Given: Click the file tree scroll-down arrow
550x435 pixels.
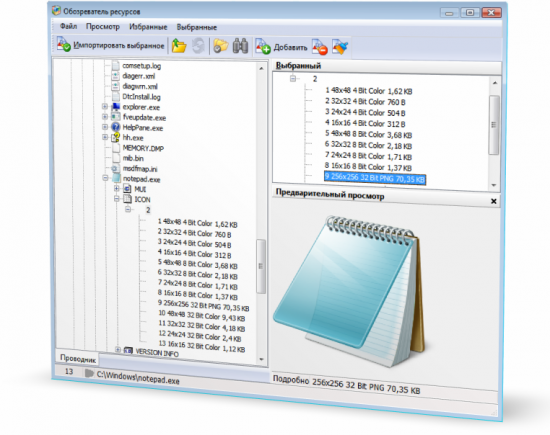Looking at the screenshot, I should point(261,359).
